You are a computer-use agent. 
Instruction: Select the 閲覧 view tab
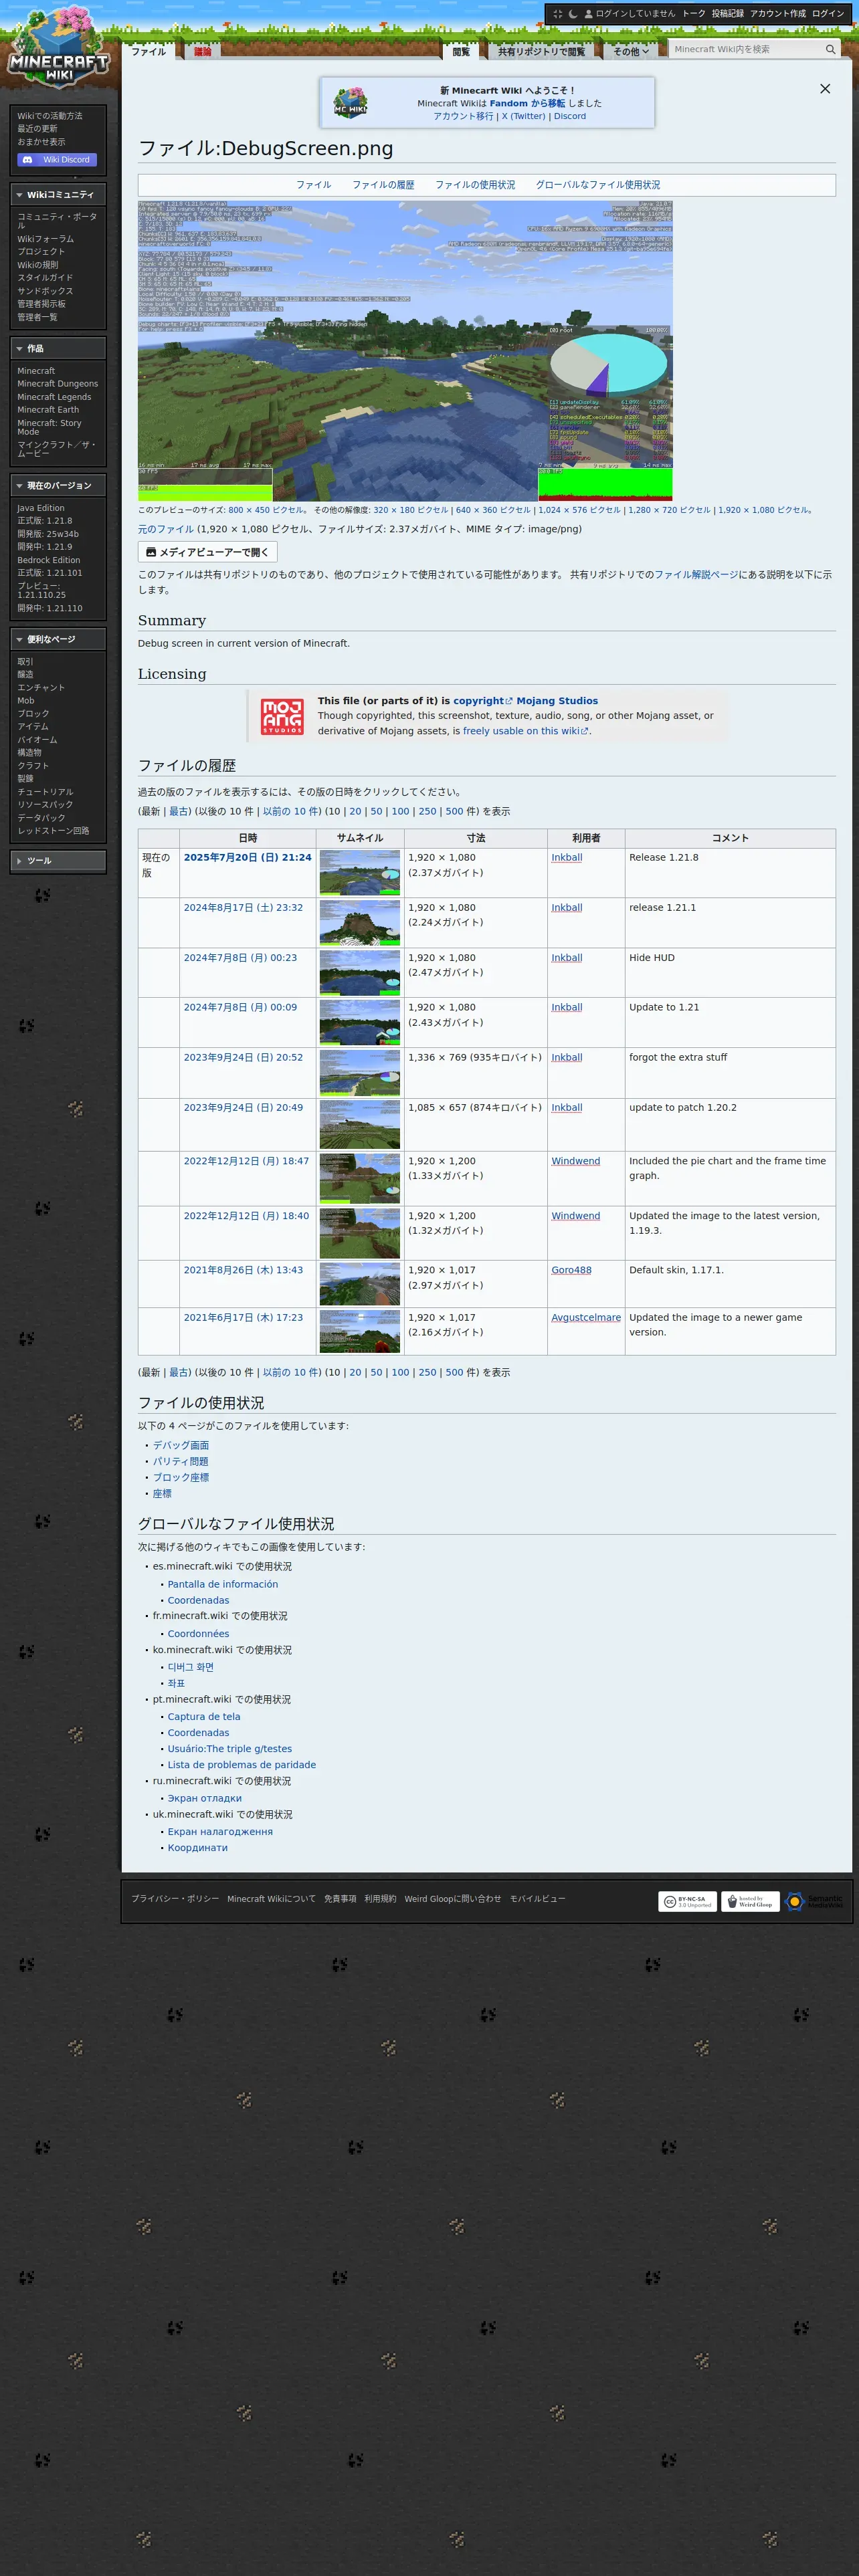point(461,51)
